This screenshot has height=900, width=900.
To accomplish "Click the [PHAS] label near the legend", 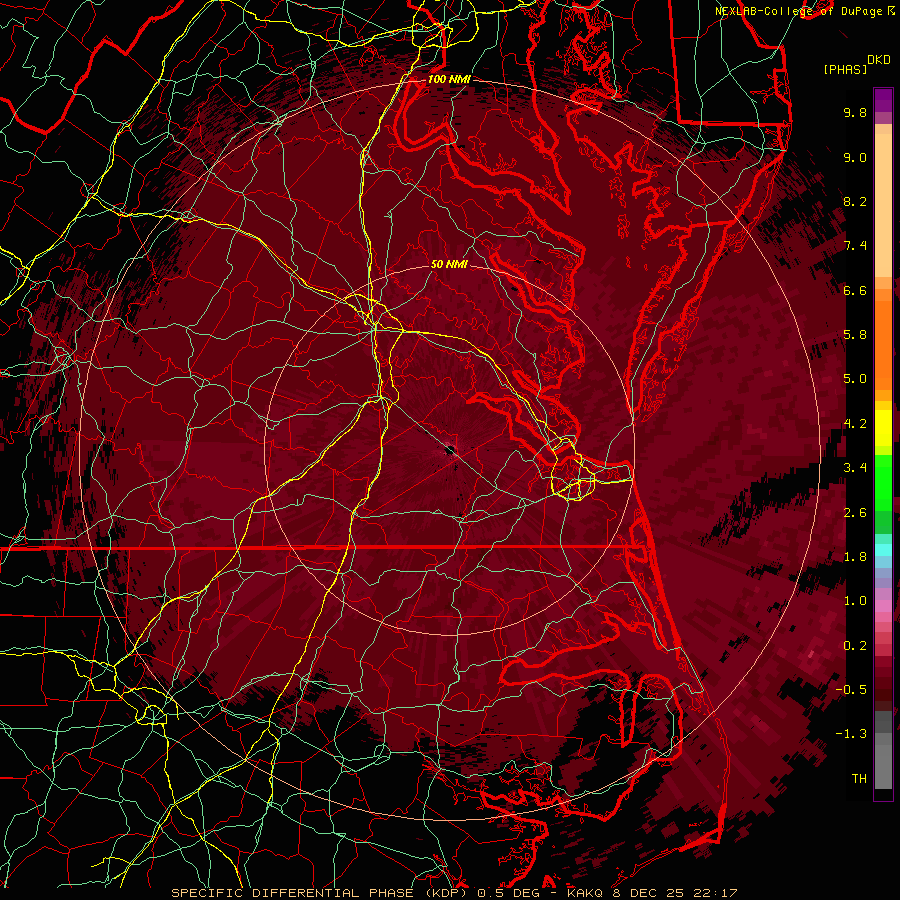I will 845,70.
